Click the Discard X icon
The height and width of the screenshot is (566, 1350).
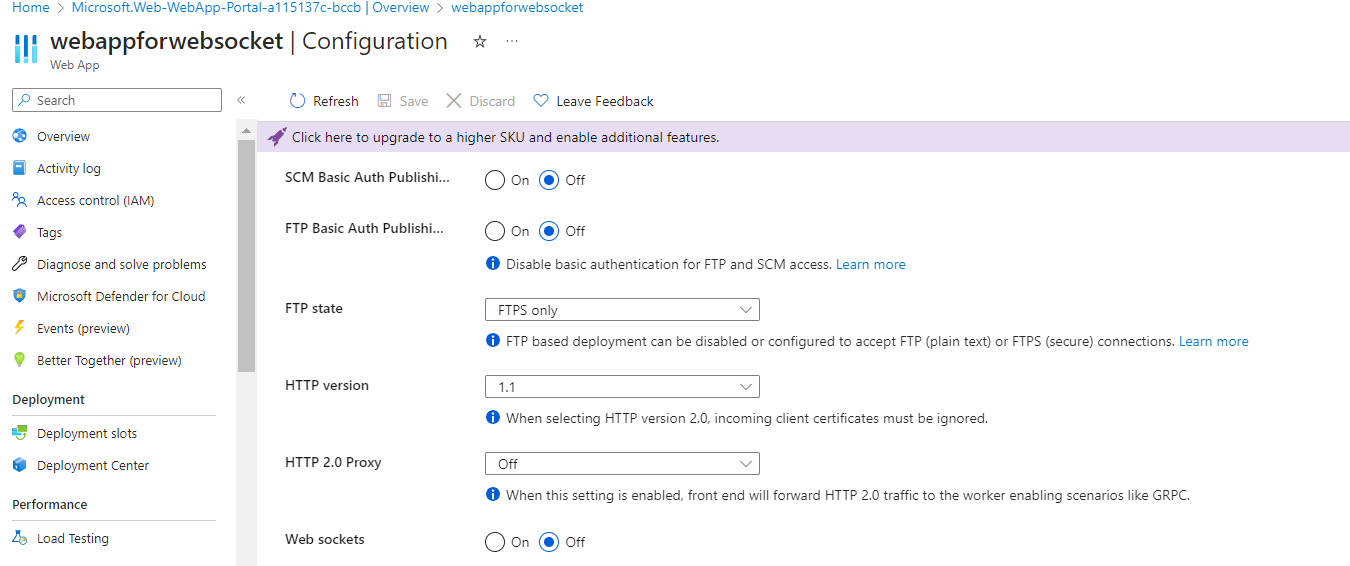[454, 101]
